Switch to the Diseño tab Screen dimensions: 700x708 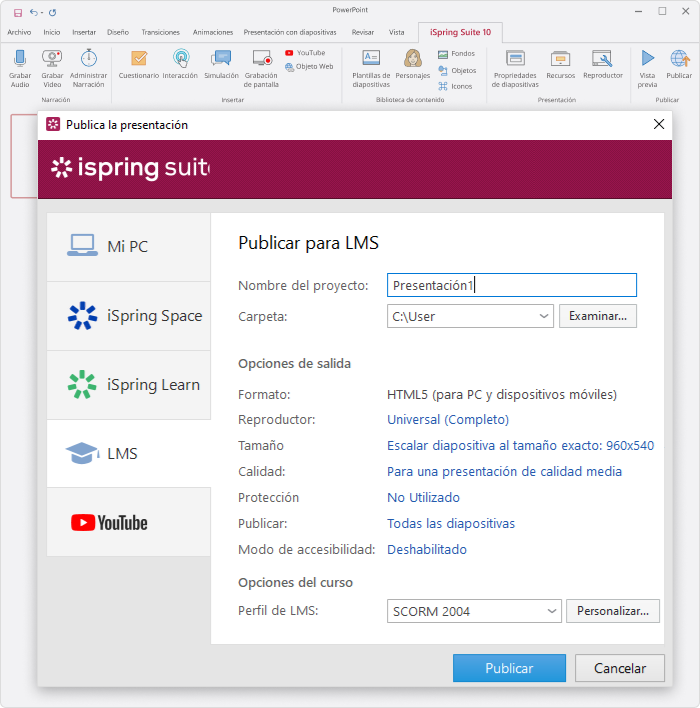pos(118,33)
